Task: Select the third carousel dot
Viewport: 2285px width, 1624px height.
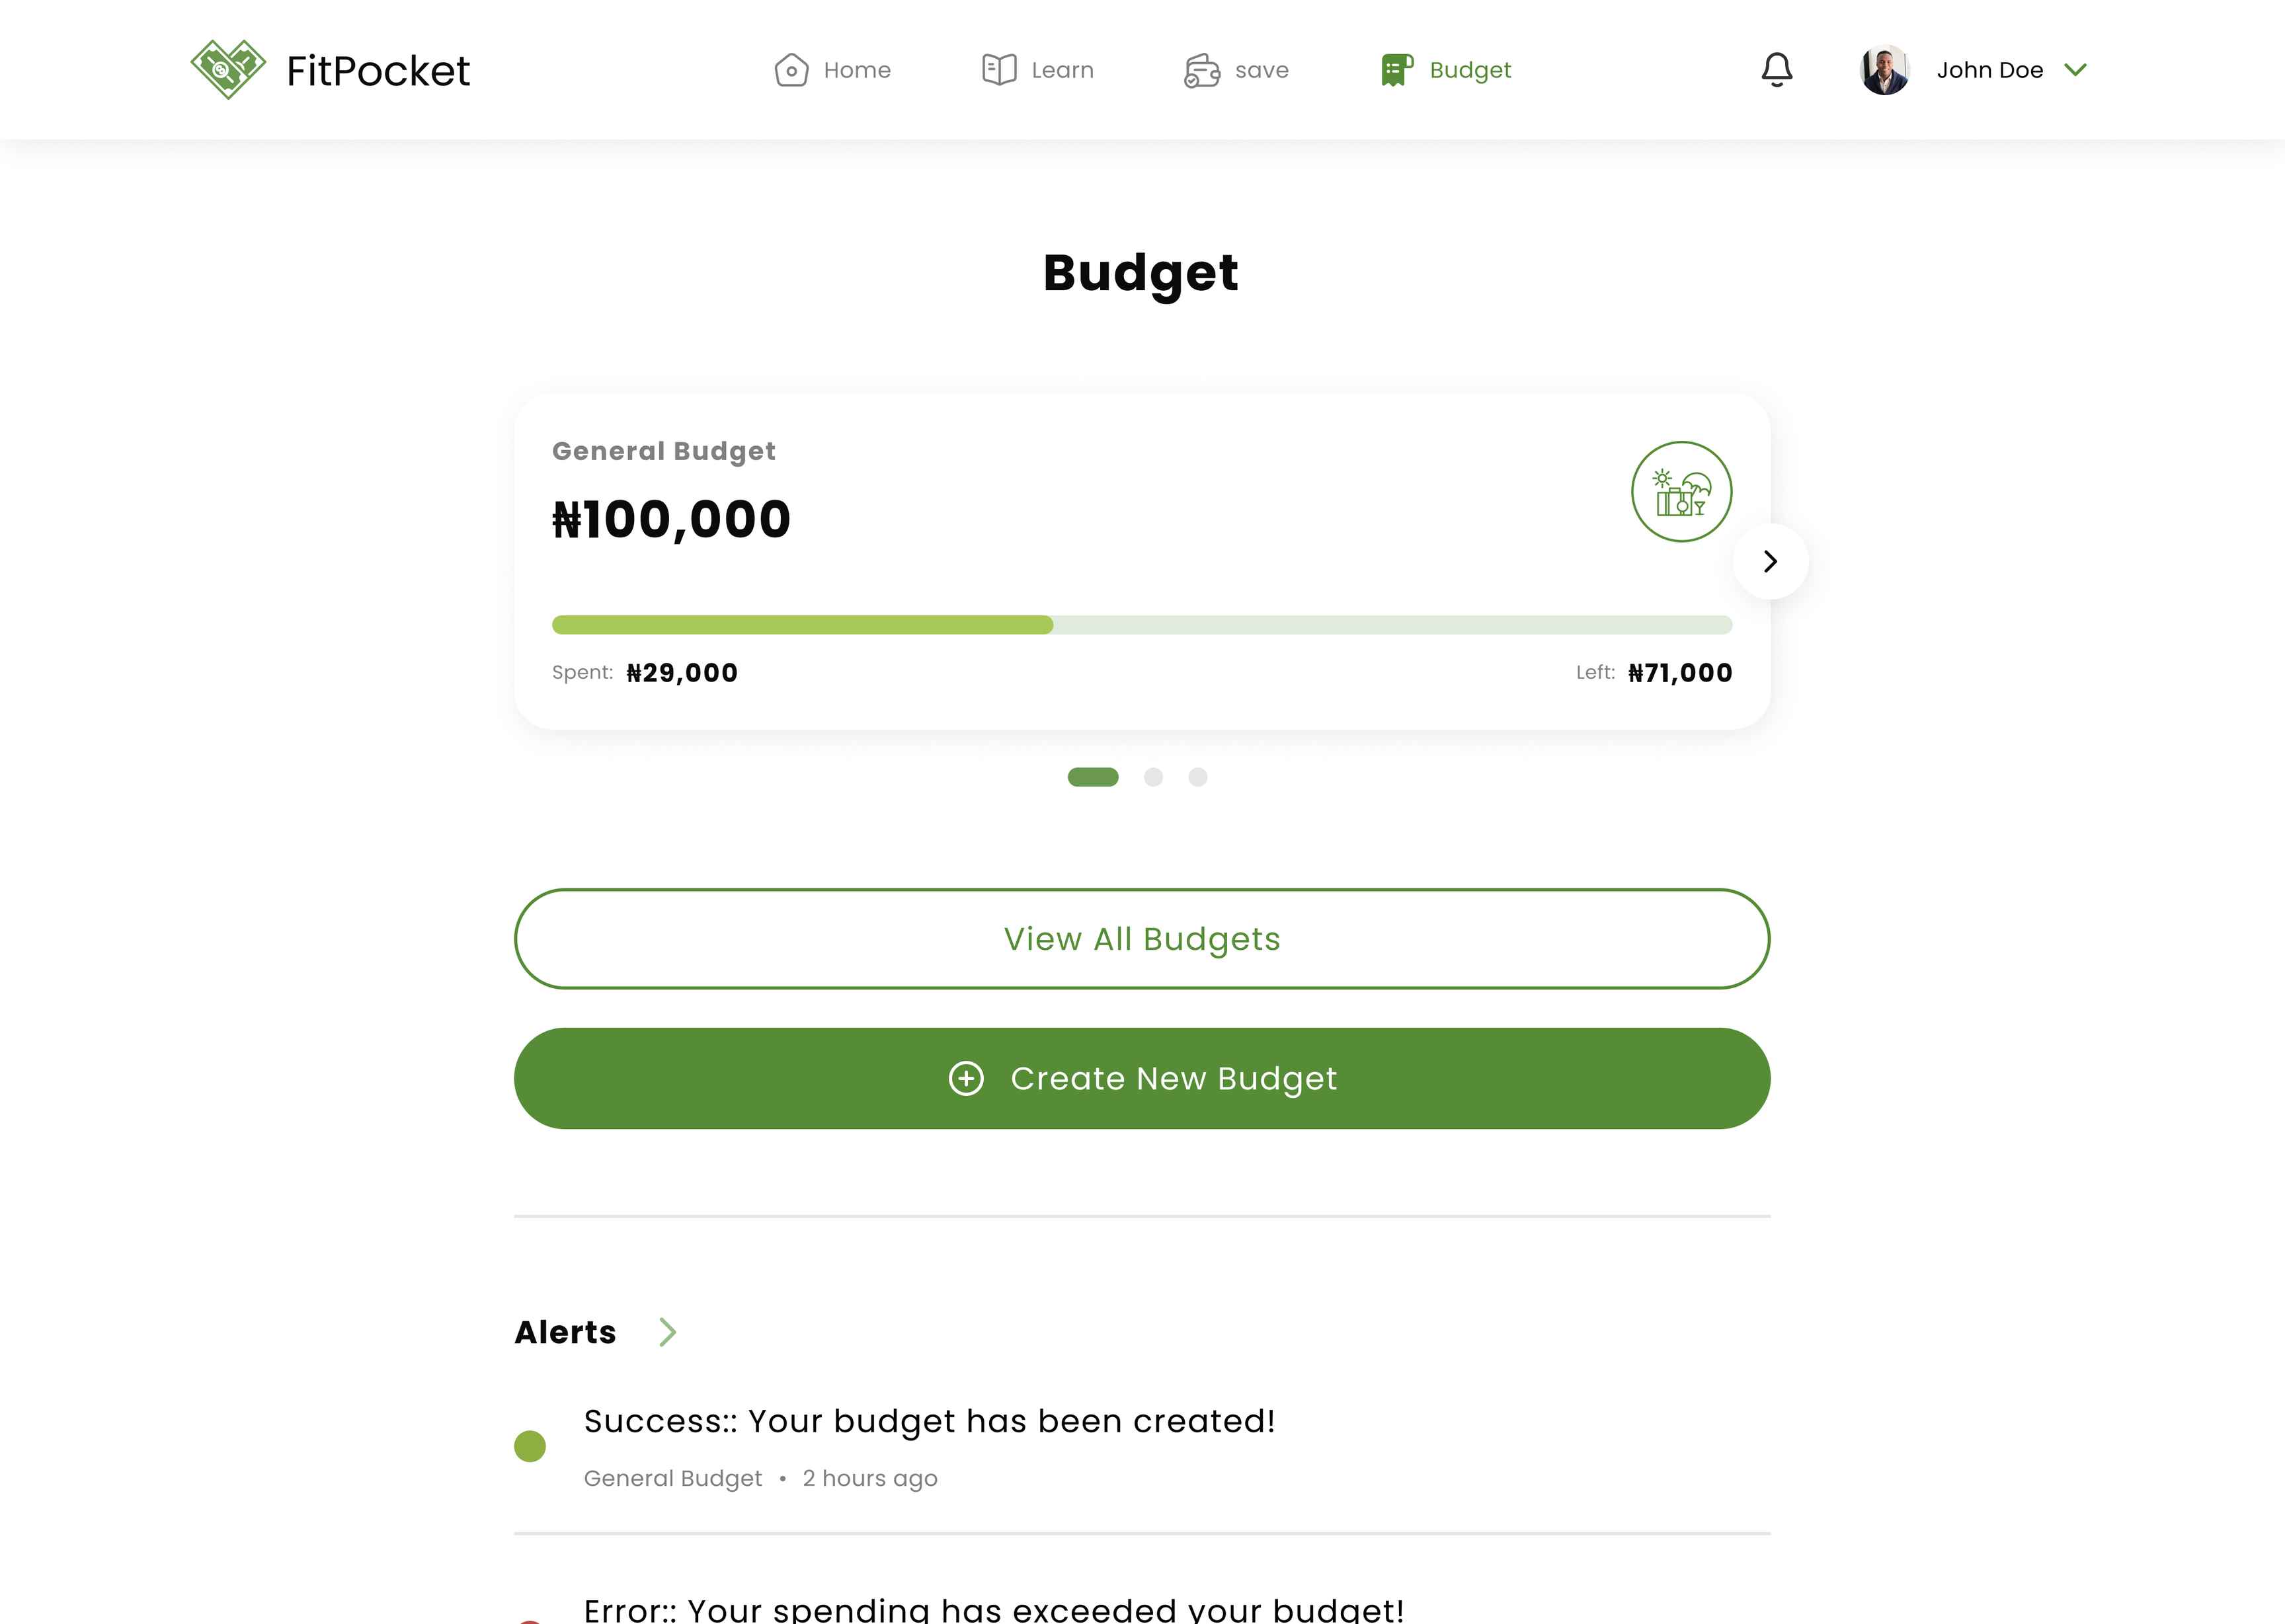Action: click(1198, 777)
